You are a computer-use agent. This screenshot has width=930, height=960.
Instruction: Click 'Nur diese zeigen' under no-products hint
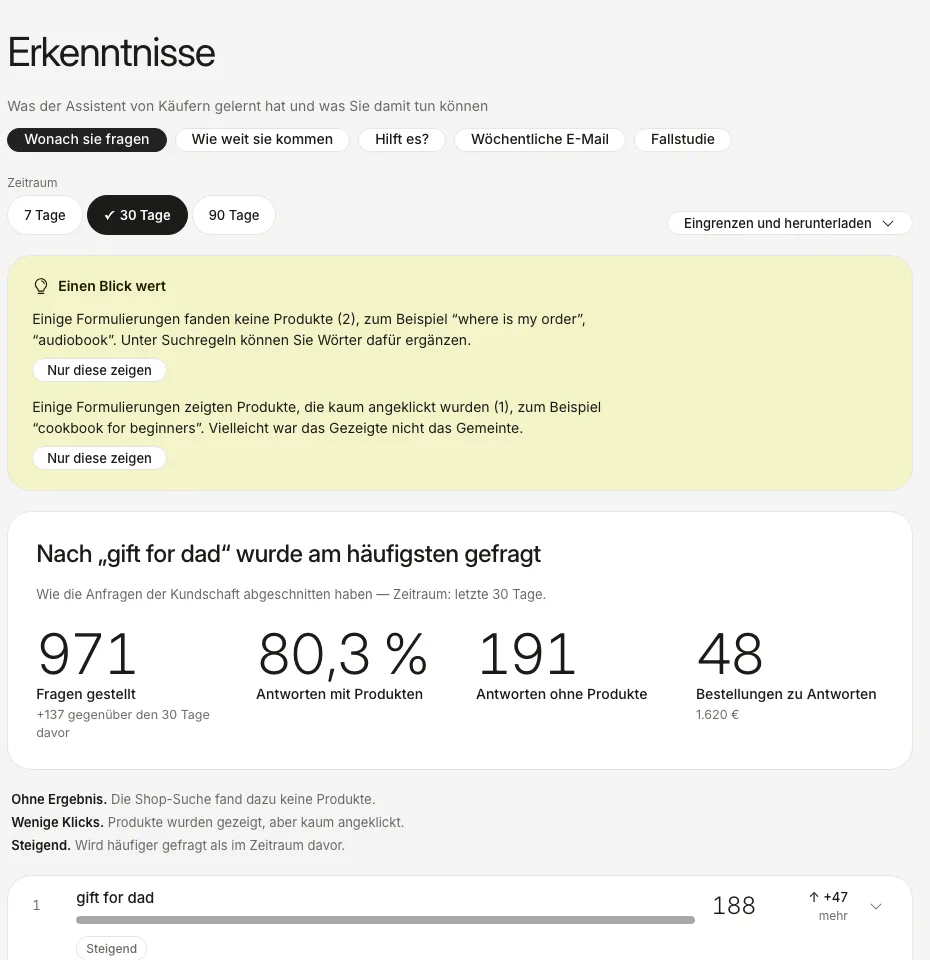click(x=99, y=370)
